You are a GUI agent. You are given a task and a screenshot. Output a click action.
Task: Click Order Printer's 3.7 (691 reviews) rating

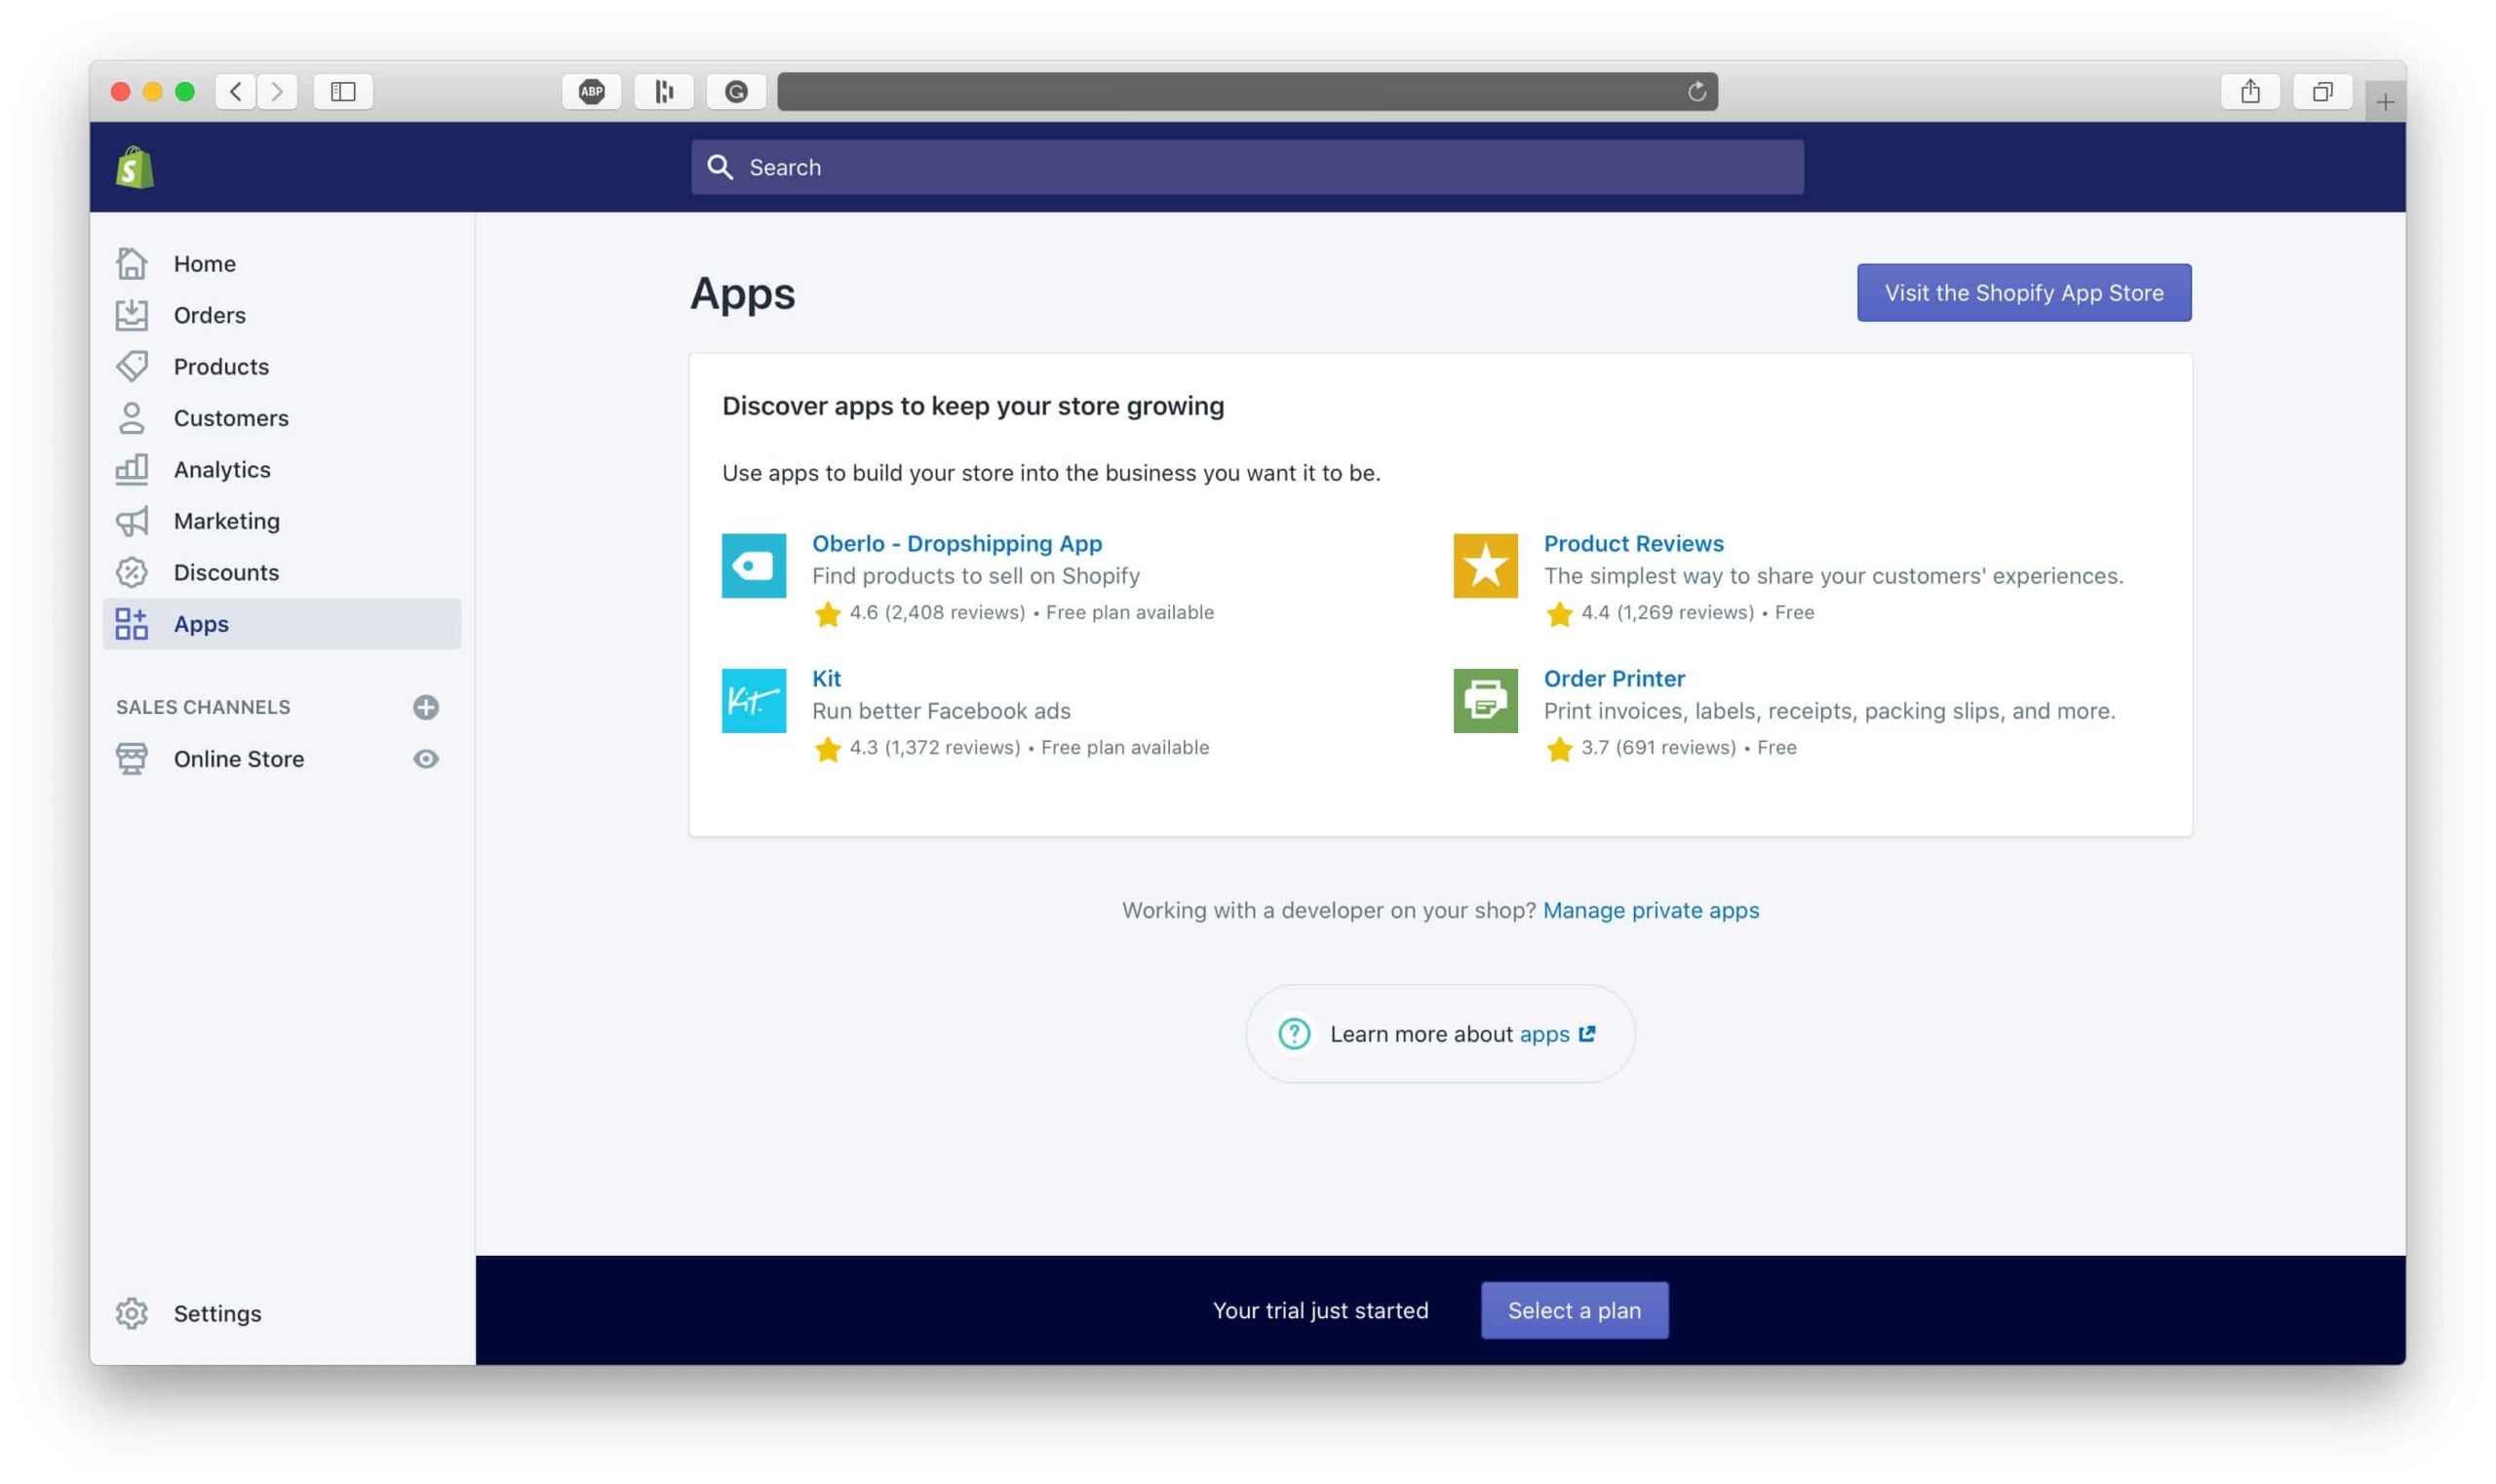pyautogui.click(x=1658, y=747)
